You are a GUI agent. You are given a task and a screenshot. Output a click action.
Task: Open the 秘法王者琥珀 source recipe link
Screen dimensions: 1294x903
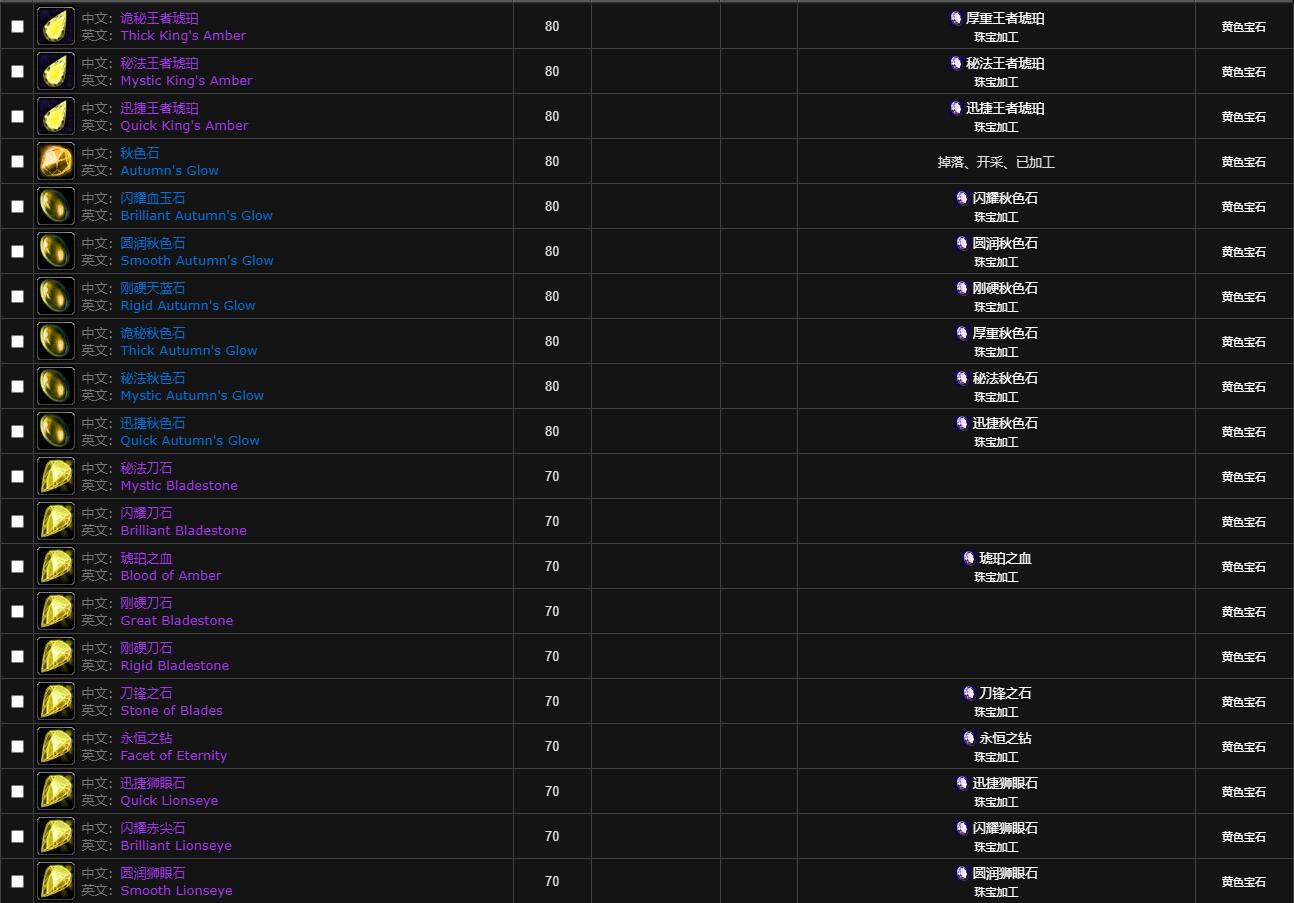click(x=1005, y=63)
